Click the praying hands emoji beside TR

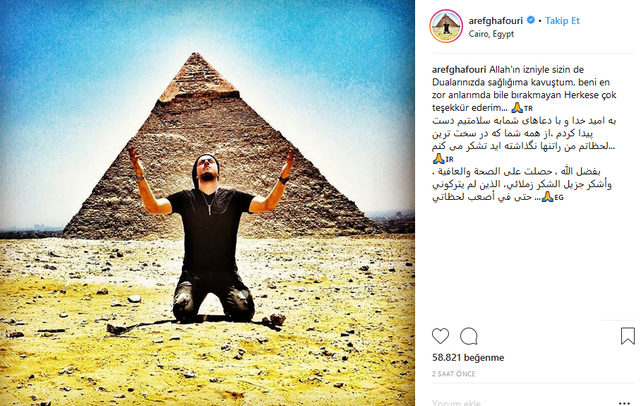click(x=517, y=108)
